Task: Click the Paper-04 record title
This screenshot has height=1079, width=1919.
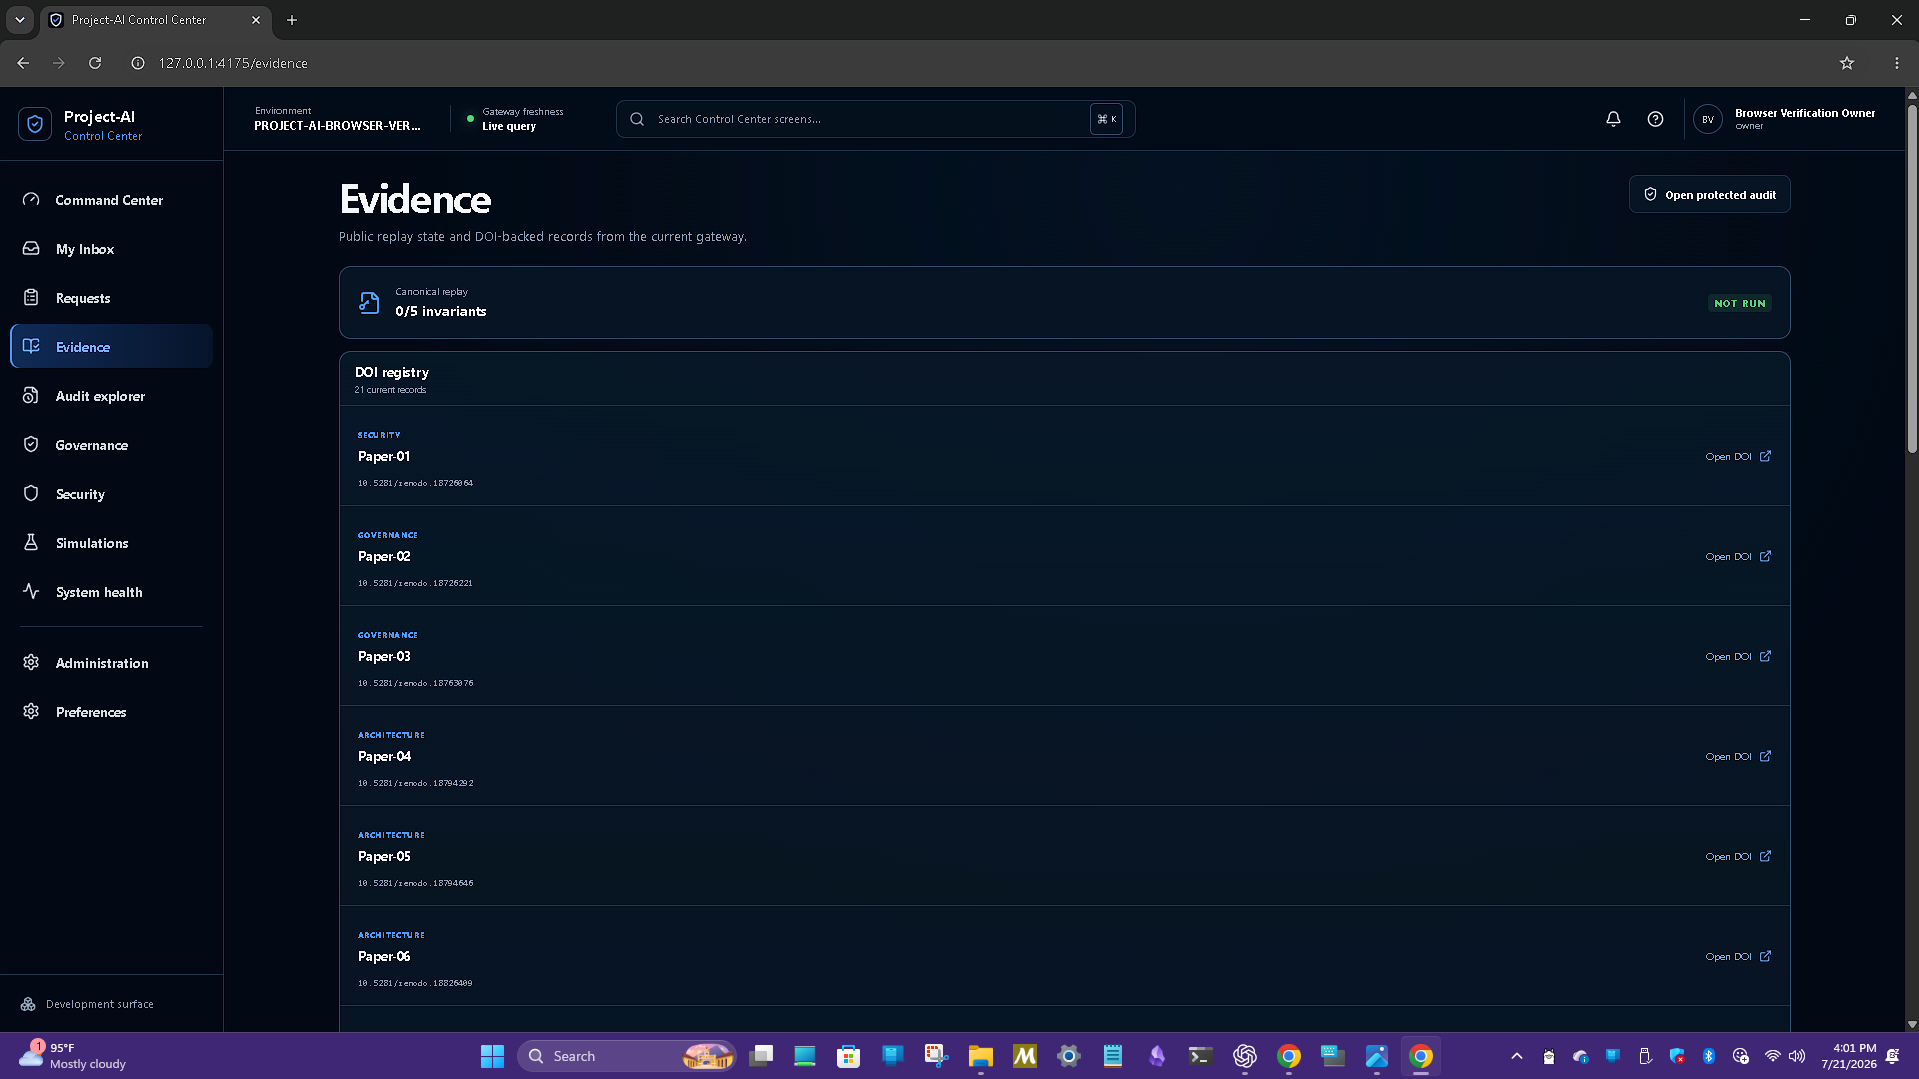Action: click(384, 756)
